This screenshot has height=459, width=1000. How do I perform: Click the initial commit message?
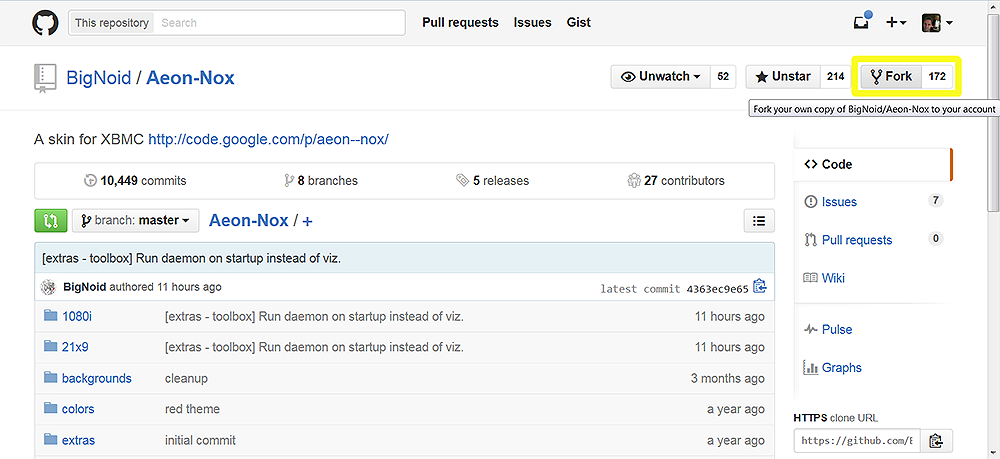200,440
